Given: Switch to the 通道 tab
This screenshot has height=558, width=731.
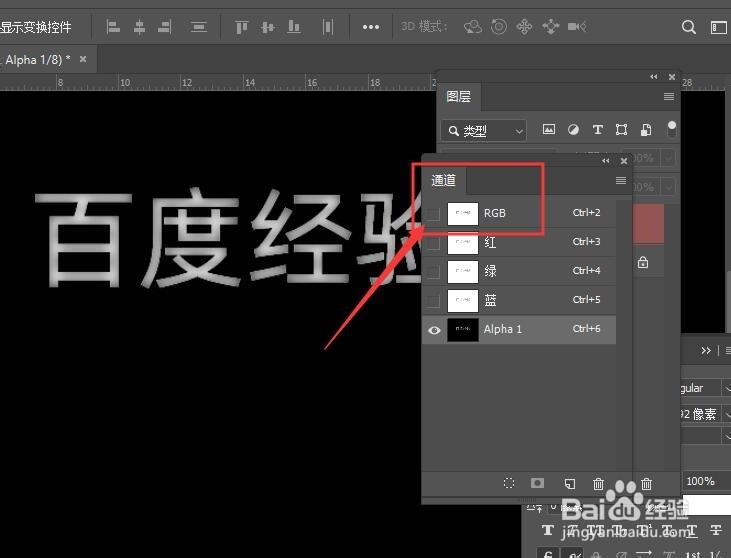Looking at the screenshot, I should (x=443, y=180).
